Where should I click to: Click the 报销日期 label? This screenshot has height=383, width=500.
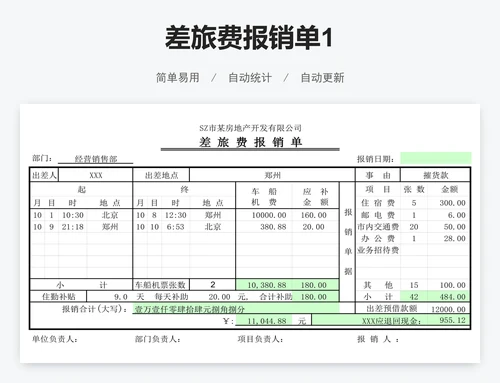point(375,159)
